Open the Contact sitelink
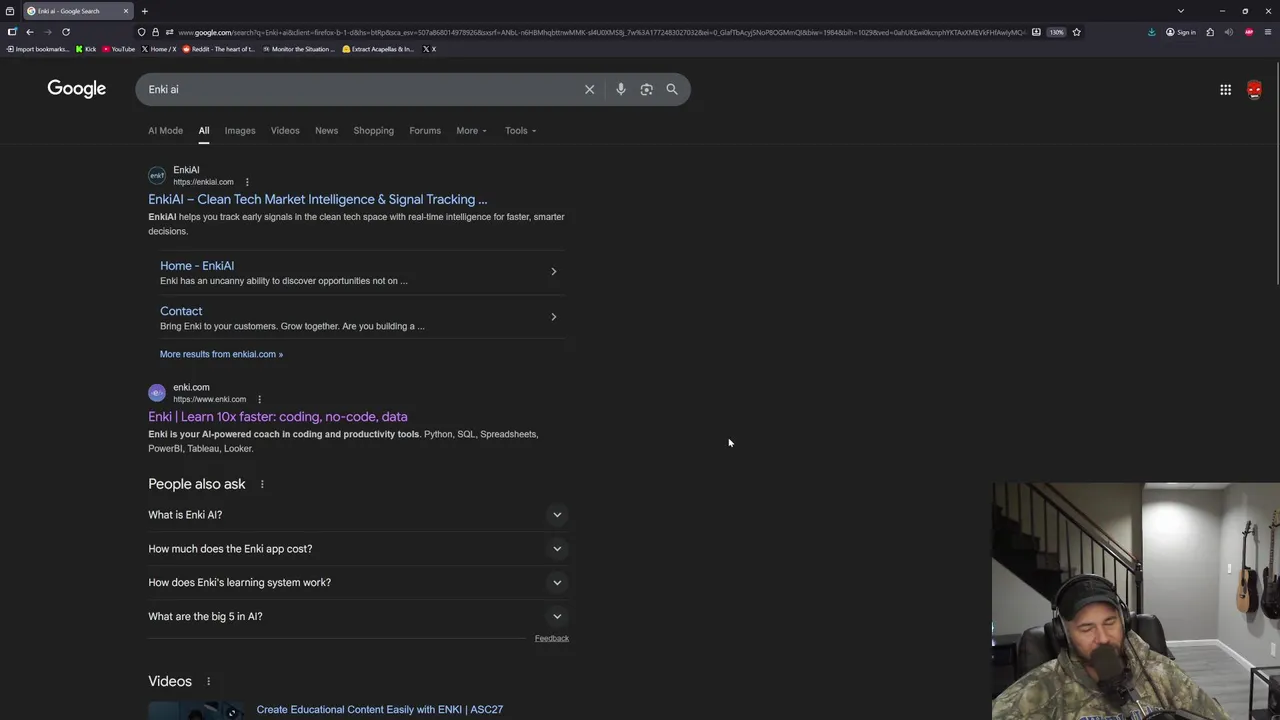This screenshot has width=1280, height=720. (181, 311)
